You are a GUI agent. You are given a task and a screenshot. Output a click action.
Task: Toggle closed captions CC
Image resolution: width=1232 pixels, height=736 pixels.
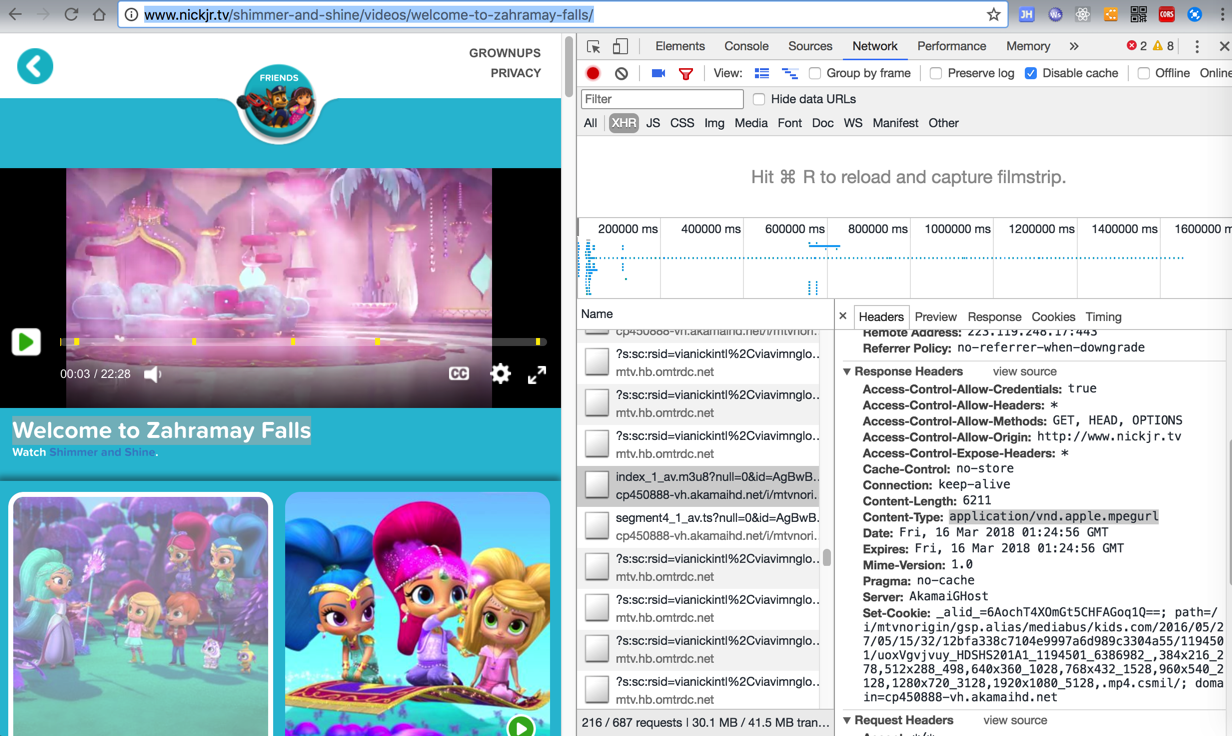click(459, 374)
